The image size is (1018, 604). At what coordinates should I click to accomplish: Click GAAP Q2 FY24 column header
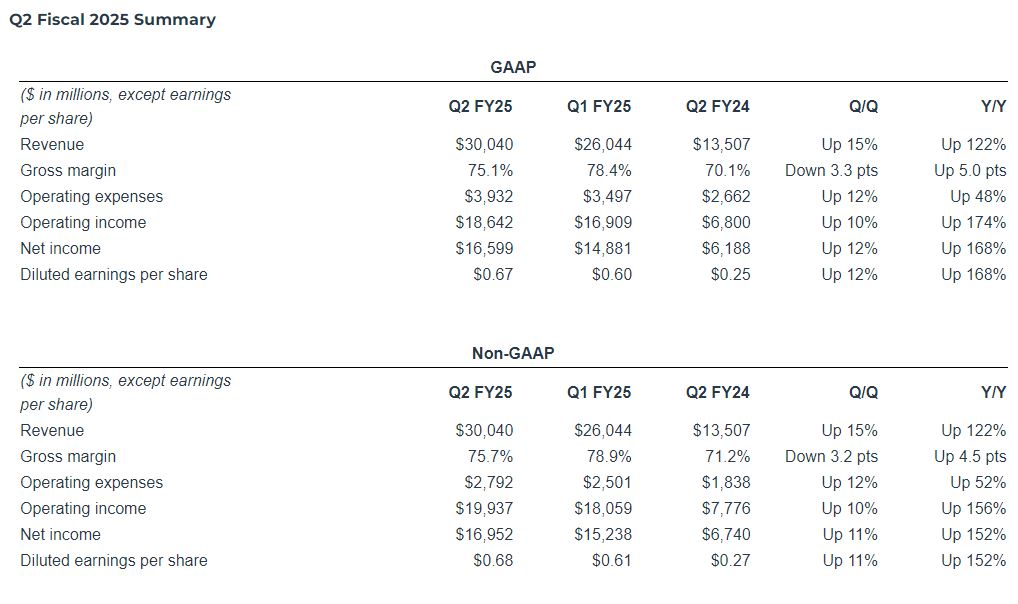pos(717,106)
